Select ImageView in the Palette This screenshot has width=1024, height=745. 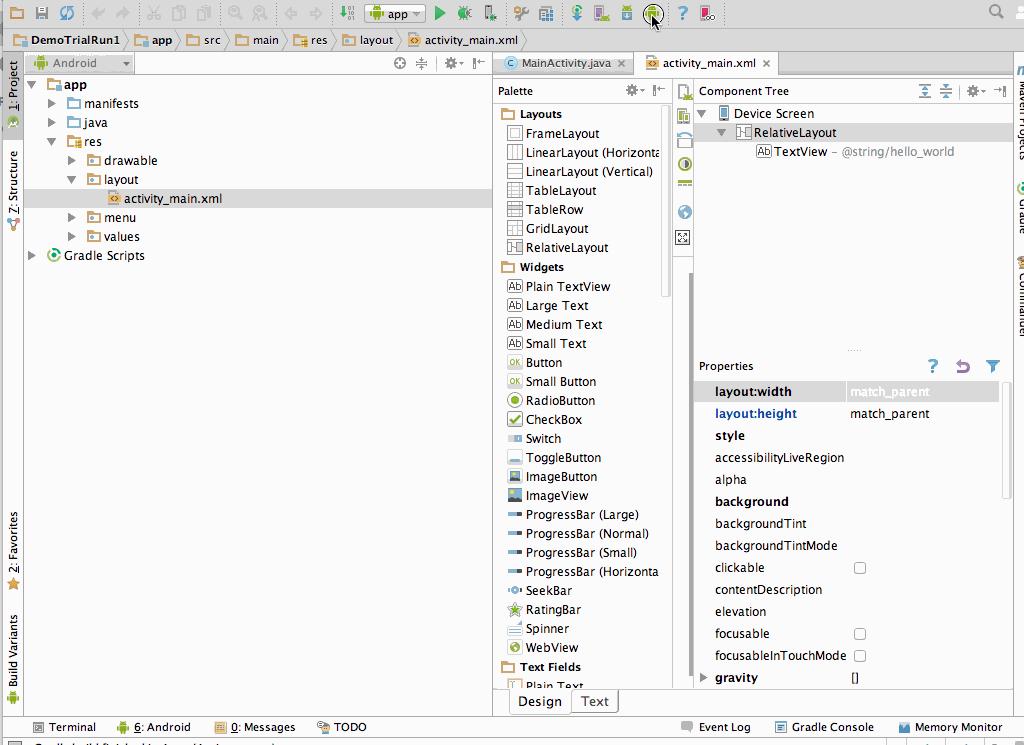tap(556, 496)
